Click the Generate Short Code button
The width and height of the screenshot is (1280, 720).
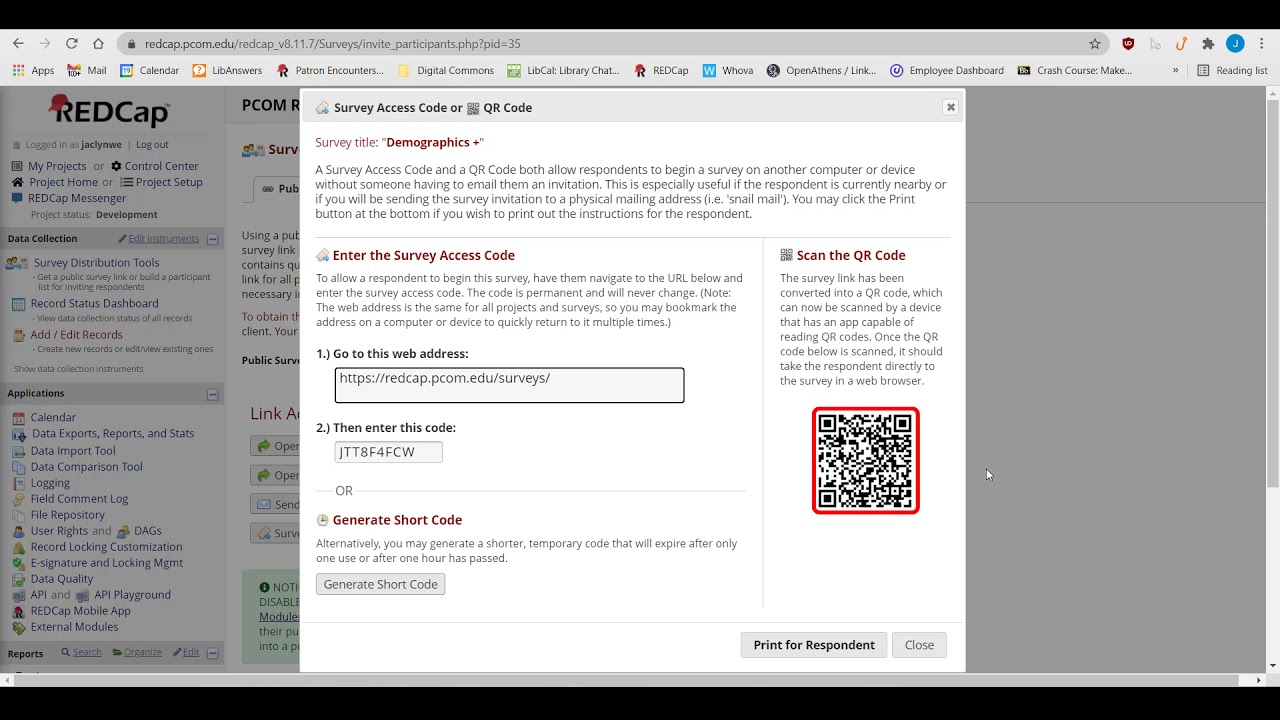point(381,584)
